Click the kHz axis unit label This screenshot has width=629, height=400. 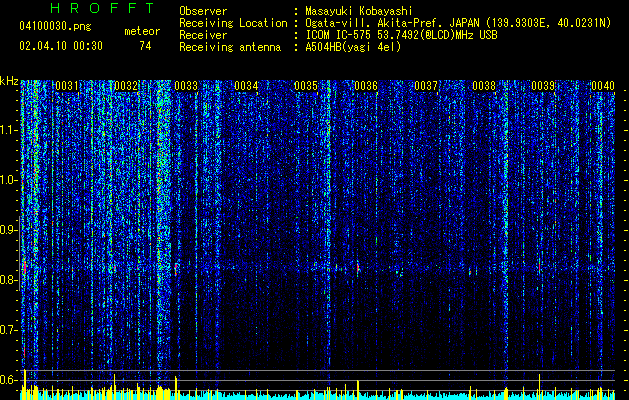tap(9, 81)
